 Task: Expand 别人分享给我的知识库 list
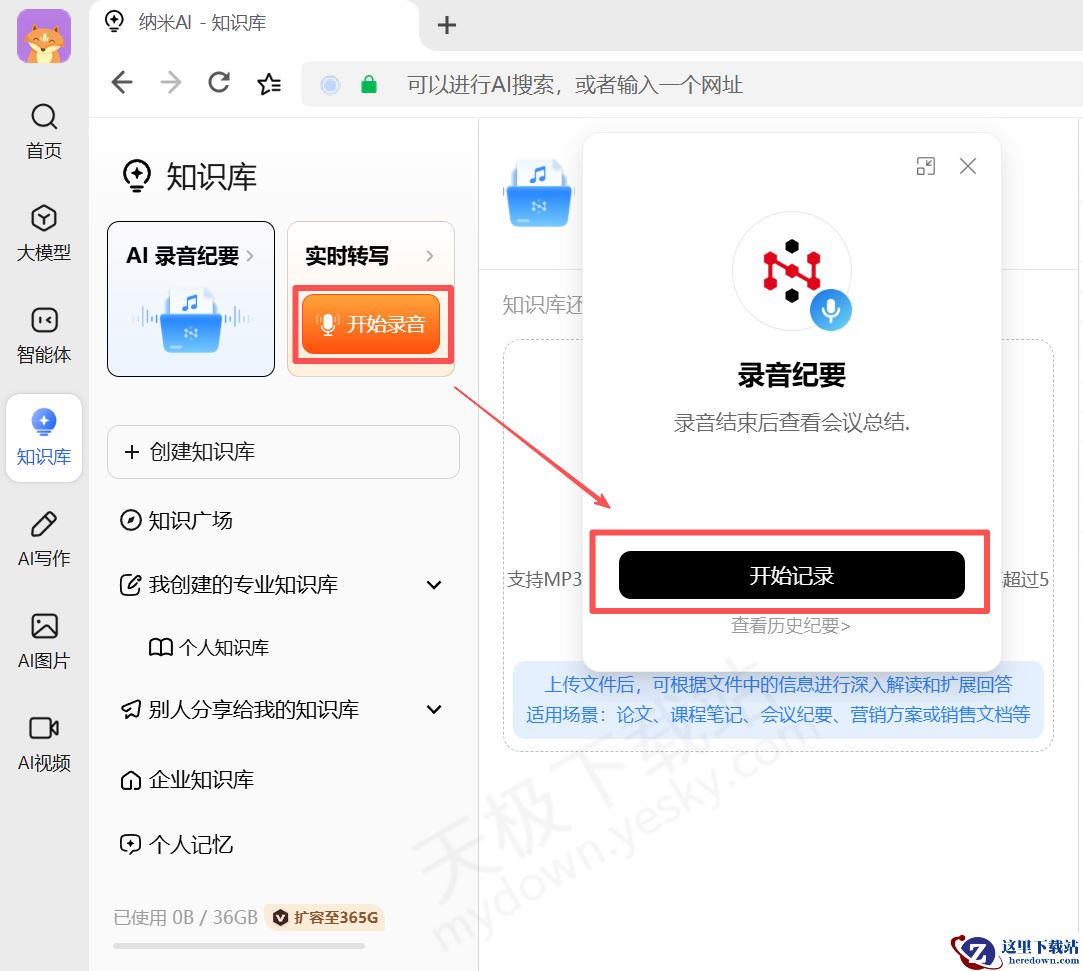tap(434, 709)
